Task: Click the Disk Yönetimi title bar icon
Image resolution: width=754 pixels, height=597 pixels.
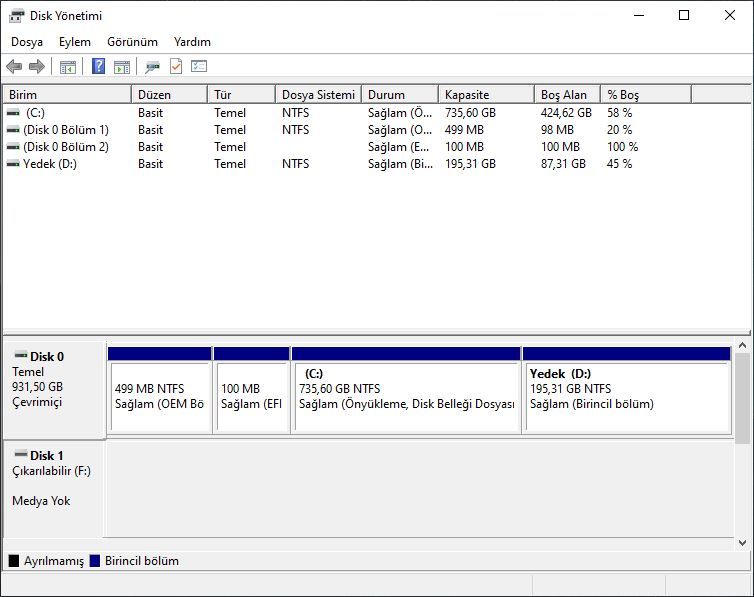Action: 16,16
